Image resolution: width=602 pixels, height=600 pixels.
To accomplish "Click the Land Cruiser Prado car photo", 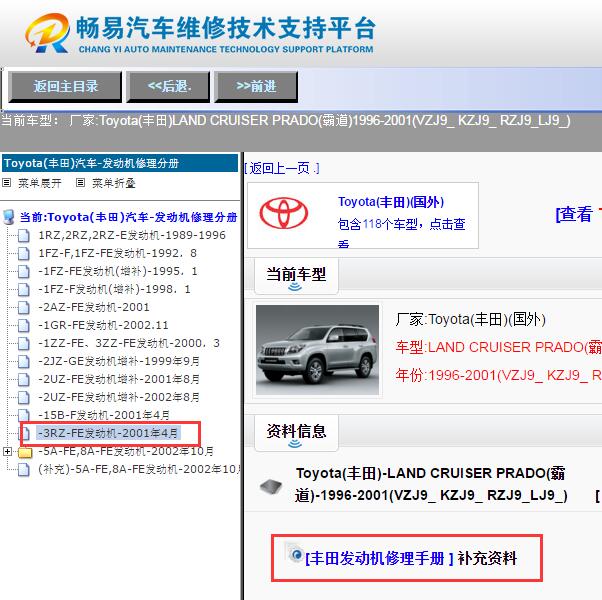I will tap(317, 350).
